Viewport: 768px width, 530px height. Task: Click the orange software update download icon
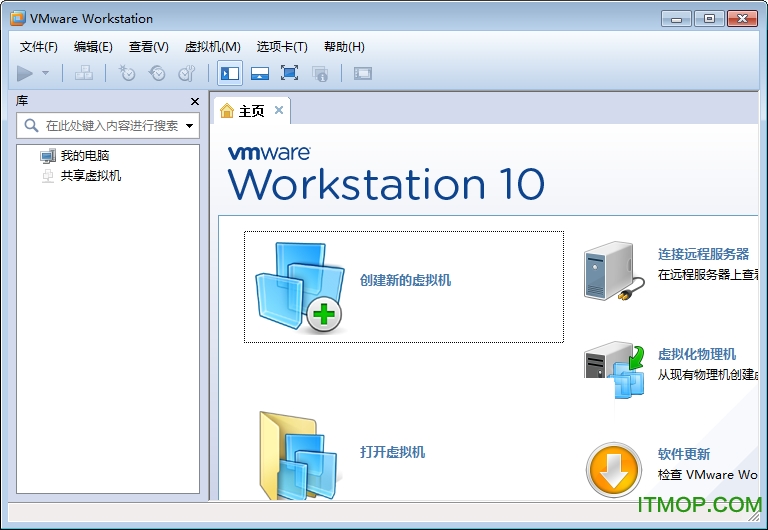(614, 470)
